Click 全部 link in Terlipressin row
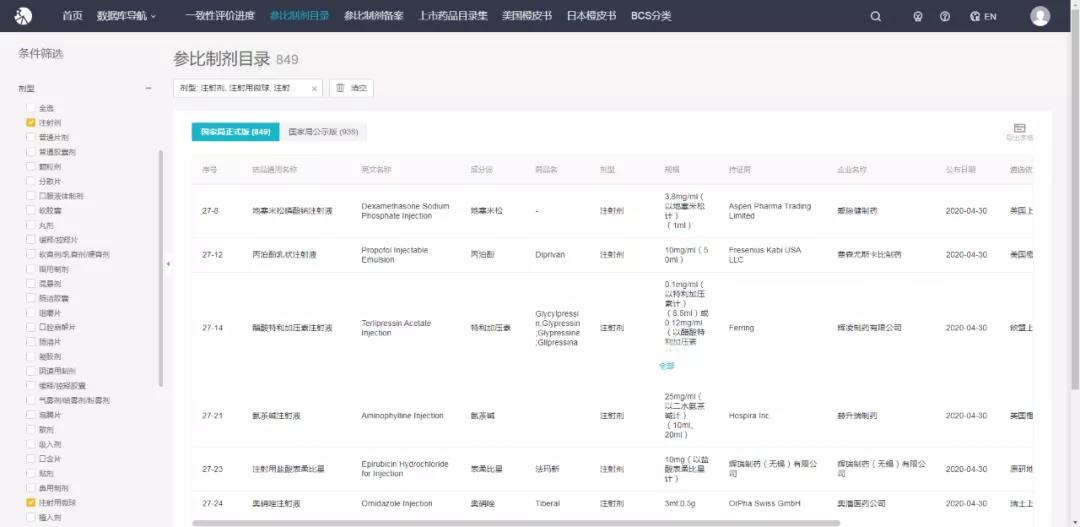1080x527 pixels. click(x=666, y=366)
